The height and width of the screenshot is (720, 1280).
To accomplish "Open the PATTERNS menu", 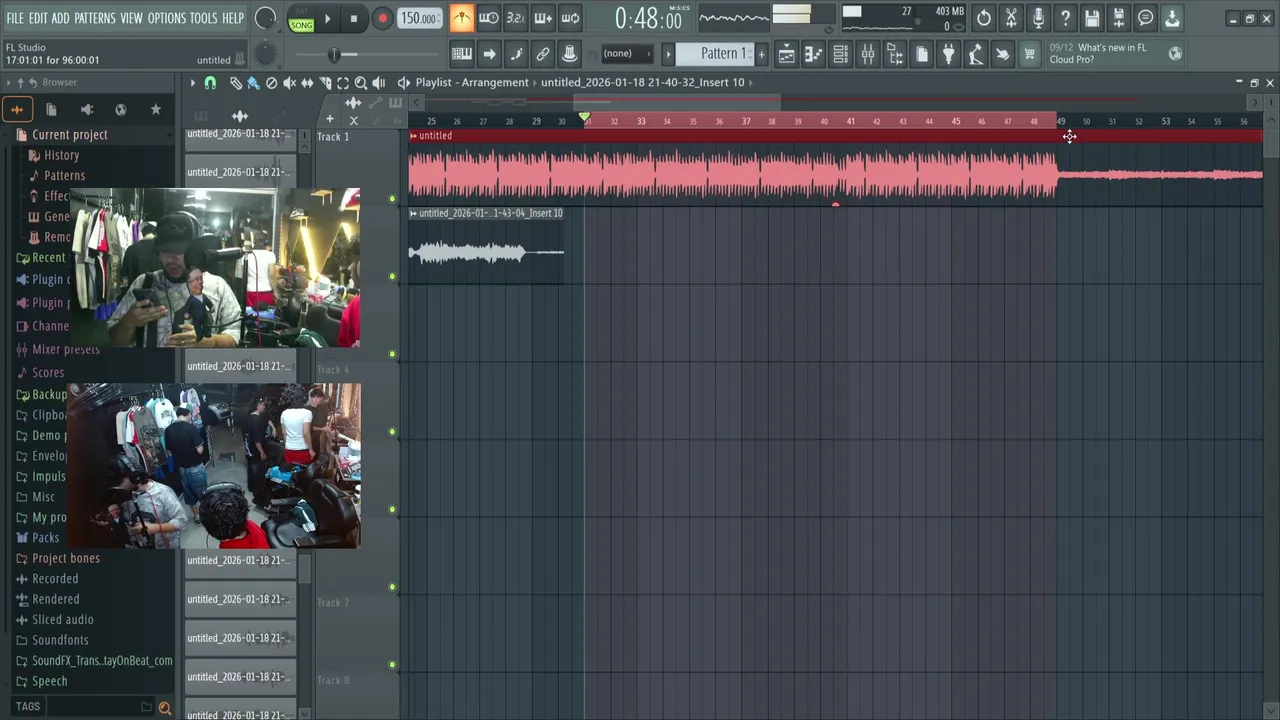I will click(95, 18).
